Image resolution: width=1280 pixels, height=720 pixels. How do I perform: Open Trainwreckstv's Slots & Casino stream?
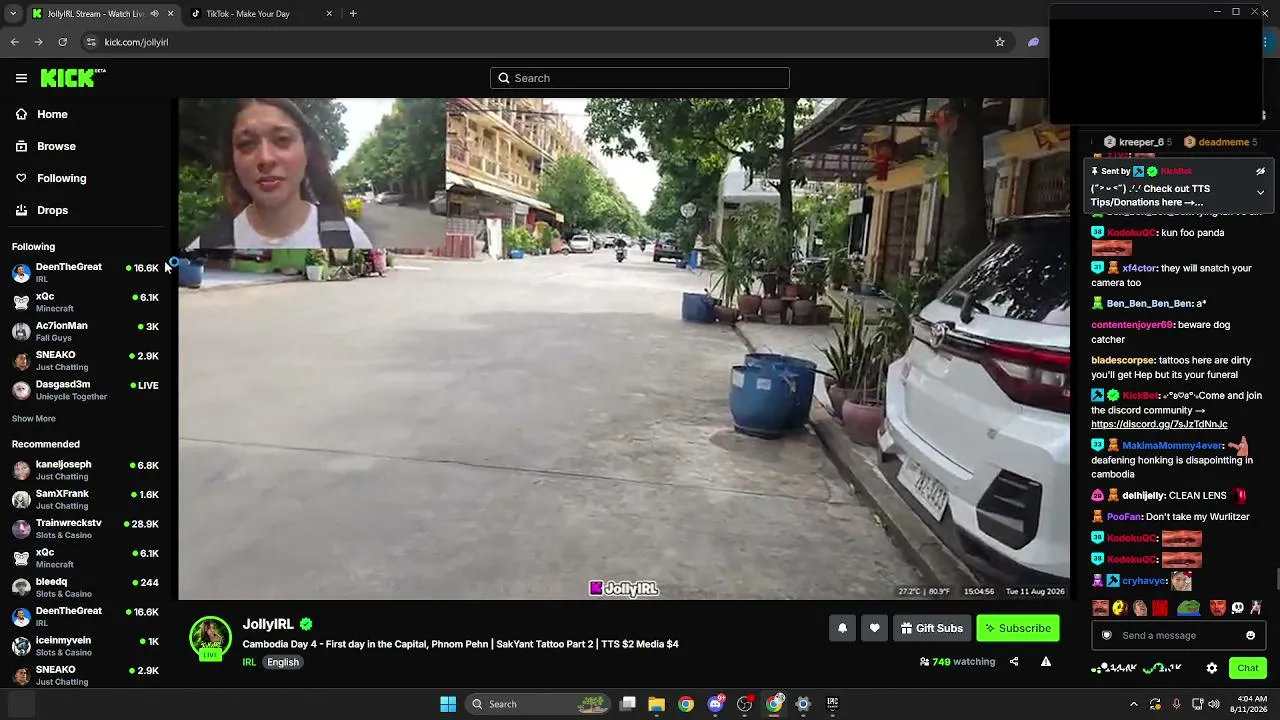pos(85,528)
